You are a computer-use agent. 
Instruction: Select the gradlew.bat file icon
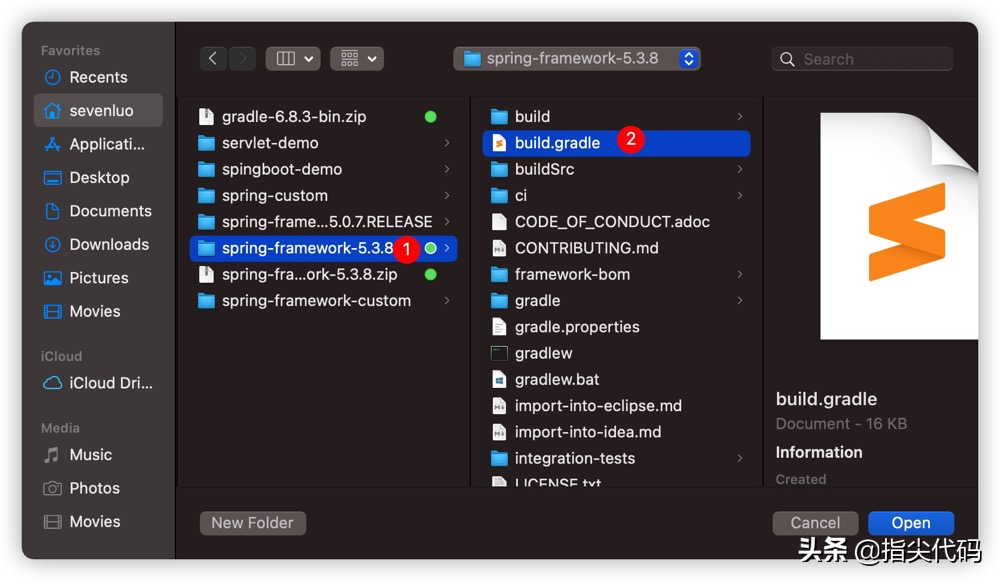pyautogui.click(x=499, y=379)
